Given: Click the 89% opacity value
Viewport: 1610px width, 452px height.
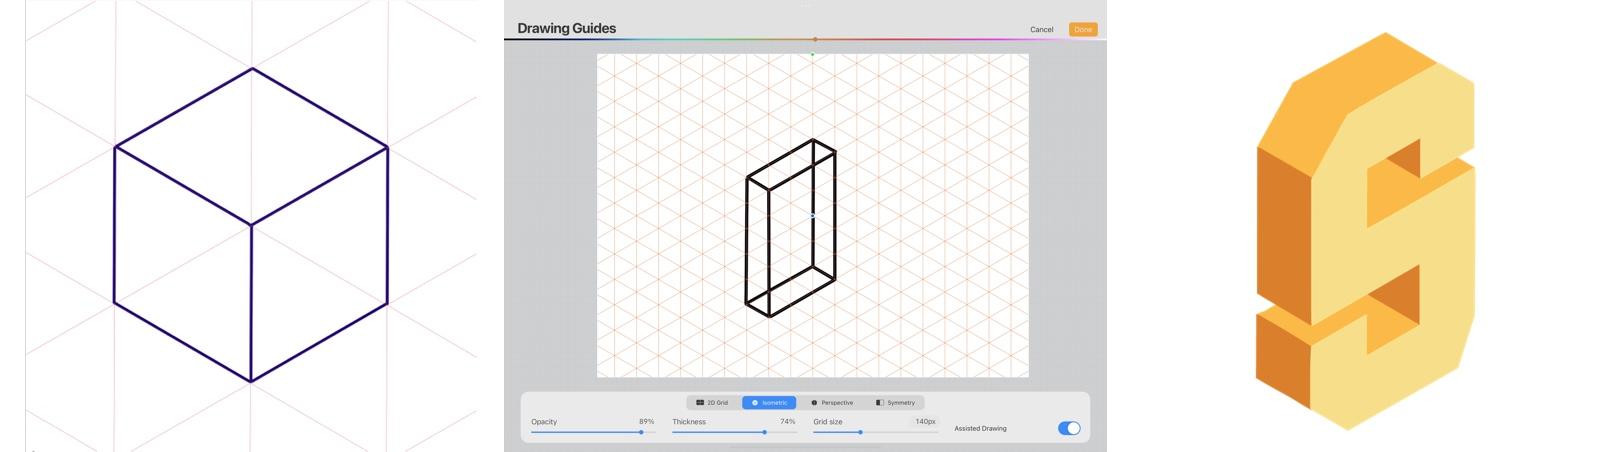Looking at the screenshot, I should (646, 422).
